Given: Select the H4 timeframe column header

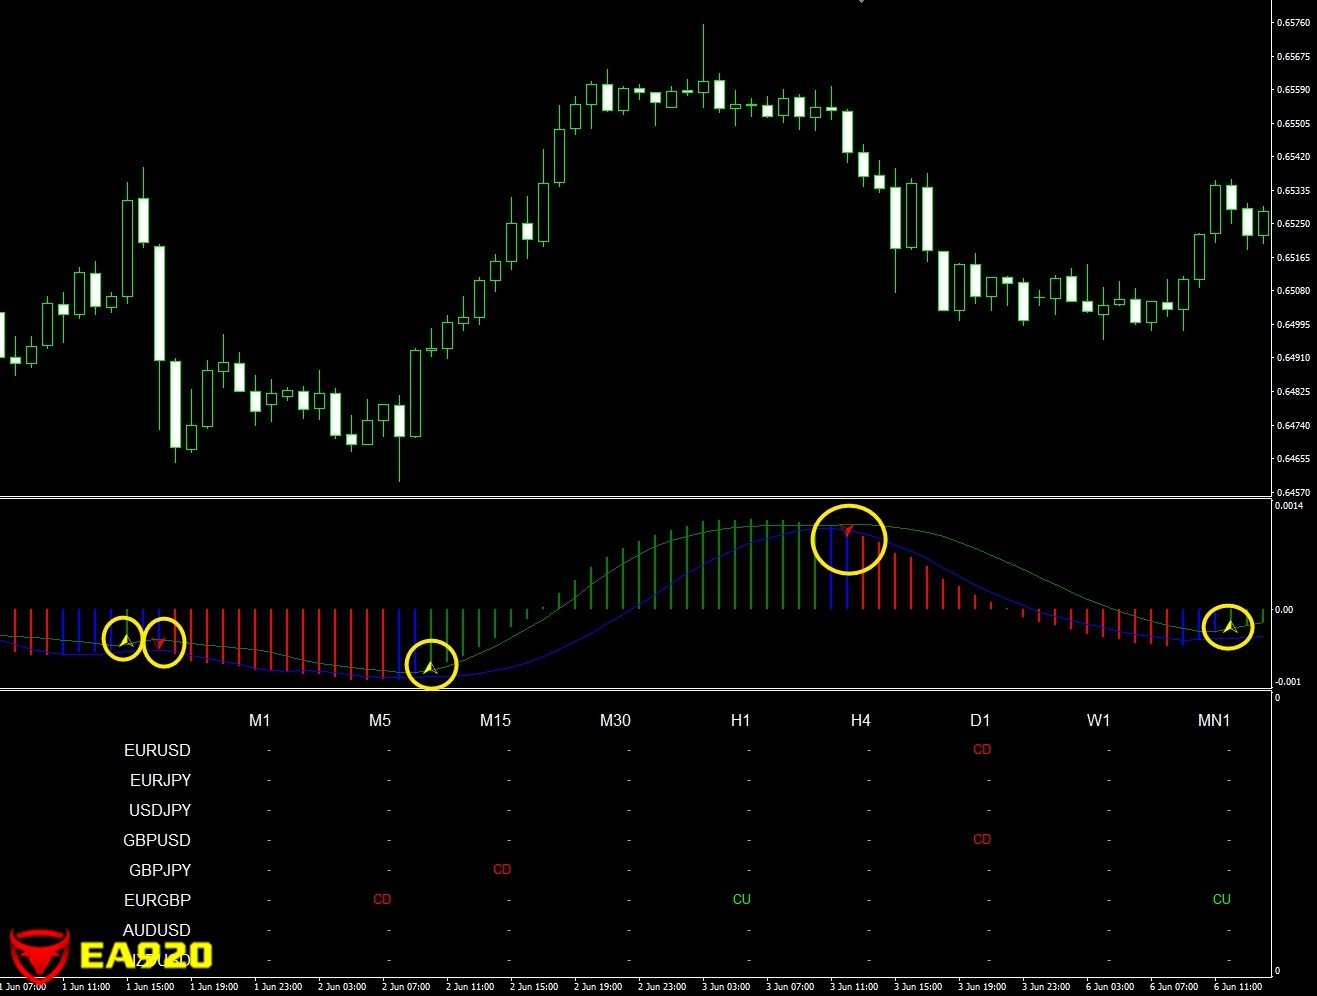Looking at the screenshot, I should (x=860, y=720).
